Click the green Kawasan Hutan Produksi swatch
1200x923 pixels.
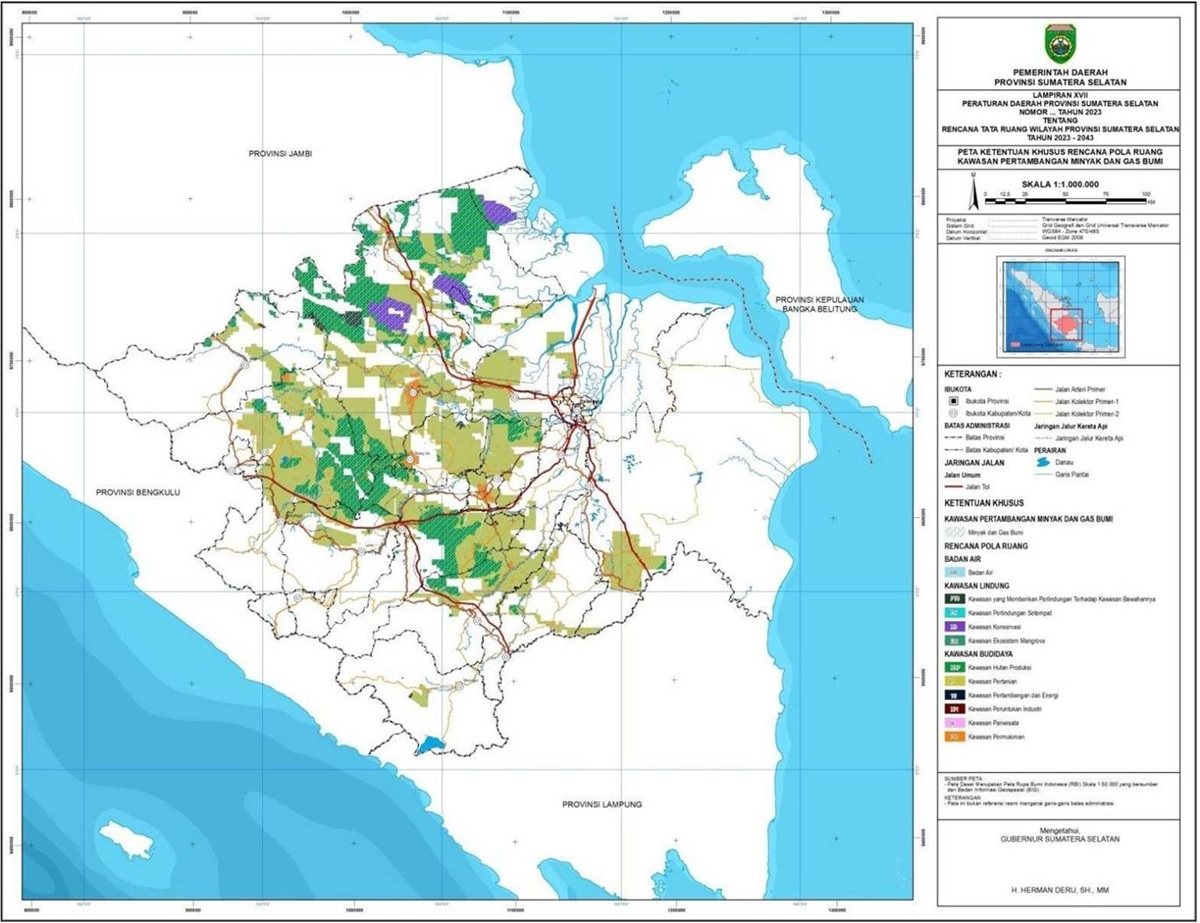pos(956,665)
